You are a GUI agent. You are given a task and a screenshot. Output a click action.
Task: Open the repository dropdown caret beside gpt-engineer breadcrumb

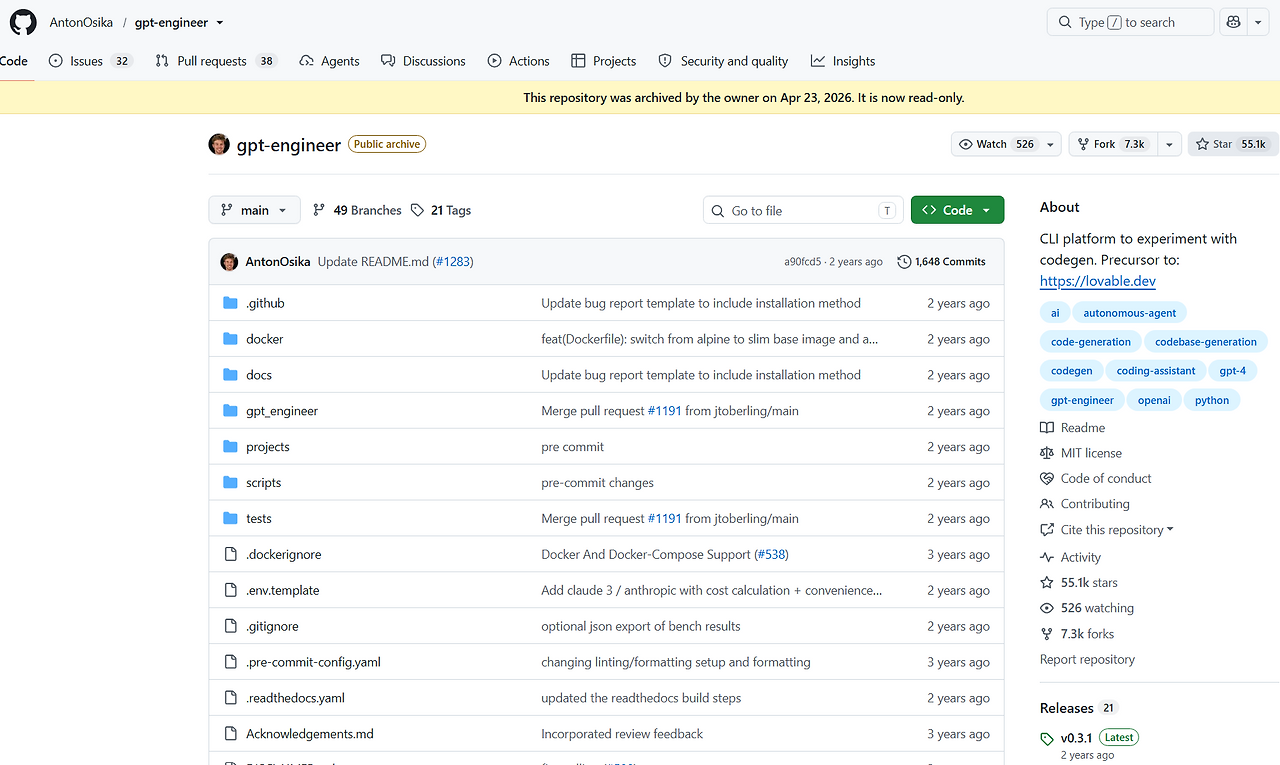(x=220, y=23)
